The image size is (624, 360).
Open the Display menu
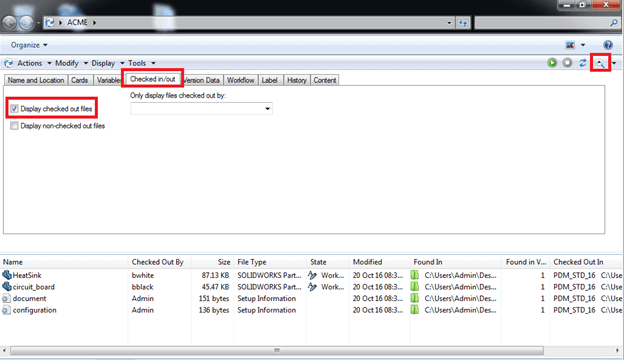[108, 63]
